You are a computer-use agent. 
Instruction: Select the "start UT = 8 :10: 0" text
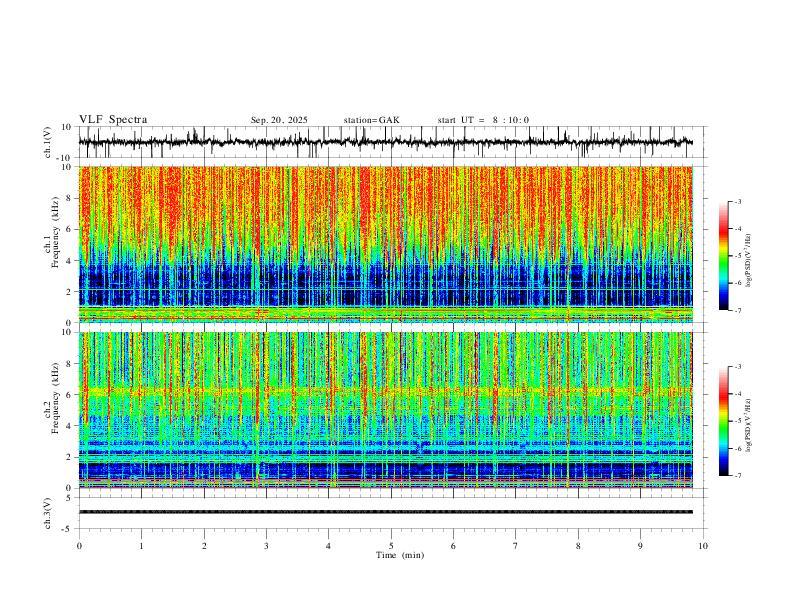(x=483, y=120)
